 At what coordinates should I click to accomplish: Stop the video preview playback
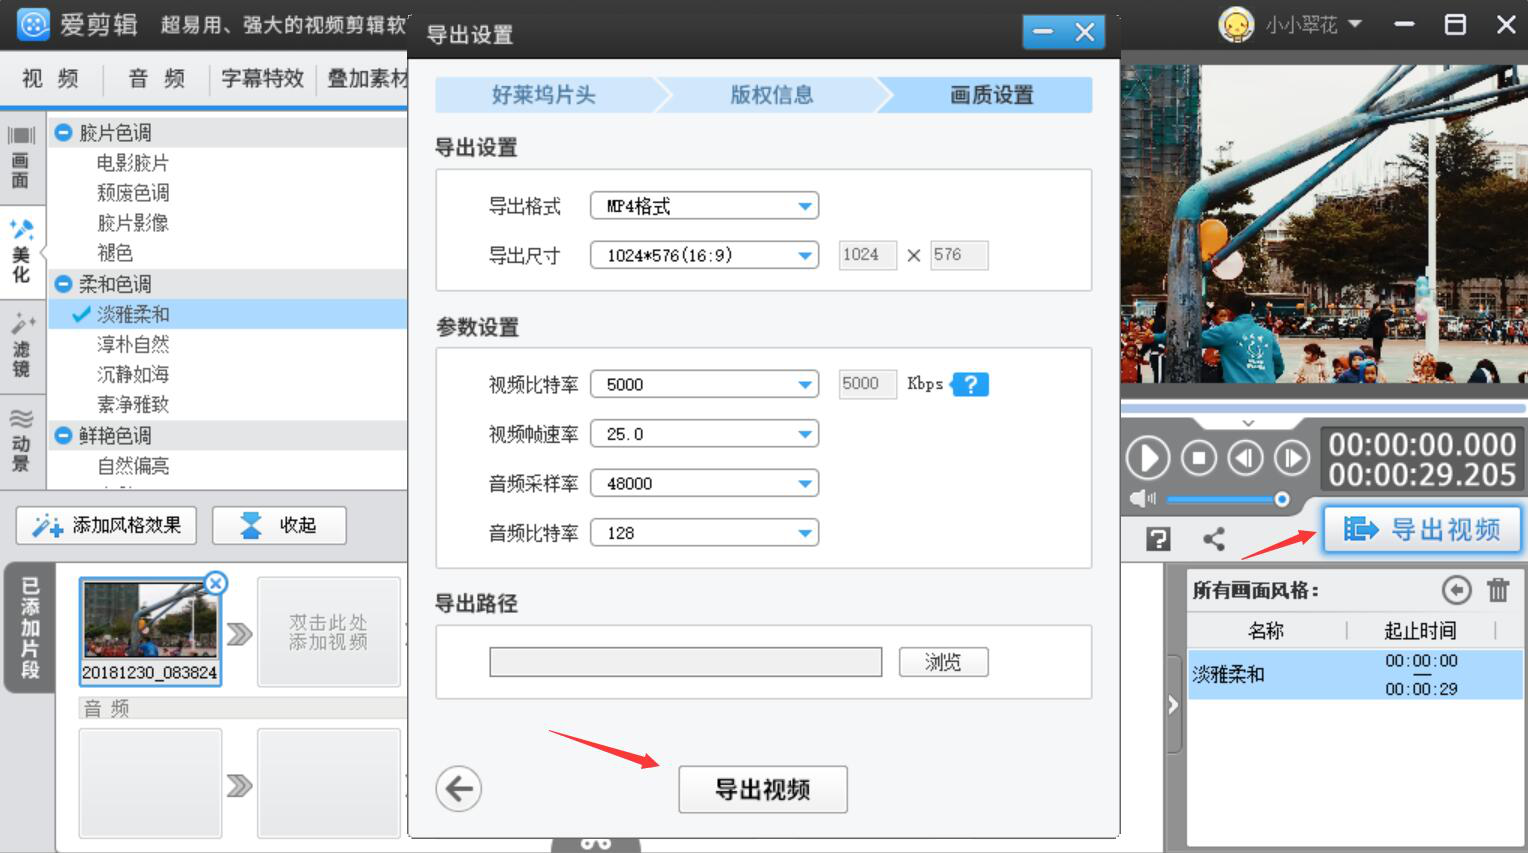tap(1198, 459)
